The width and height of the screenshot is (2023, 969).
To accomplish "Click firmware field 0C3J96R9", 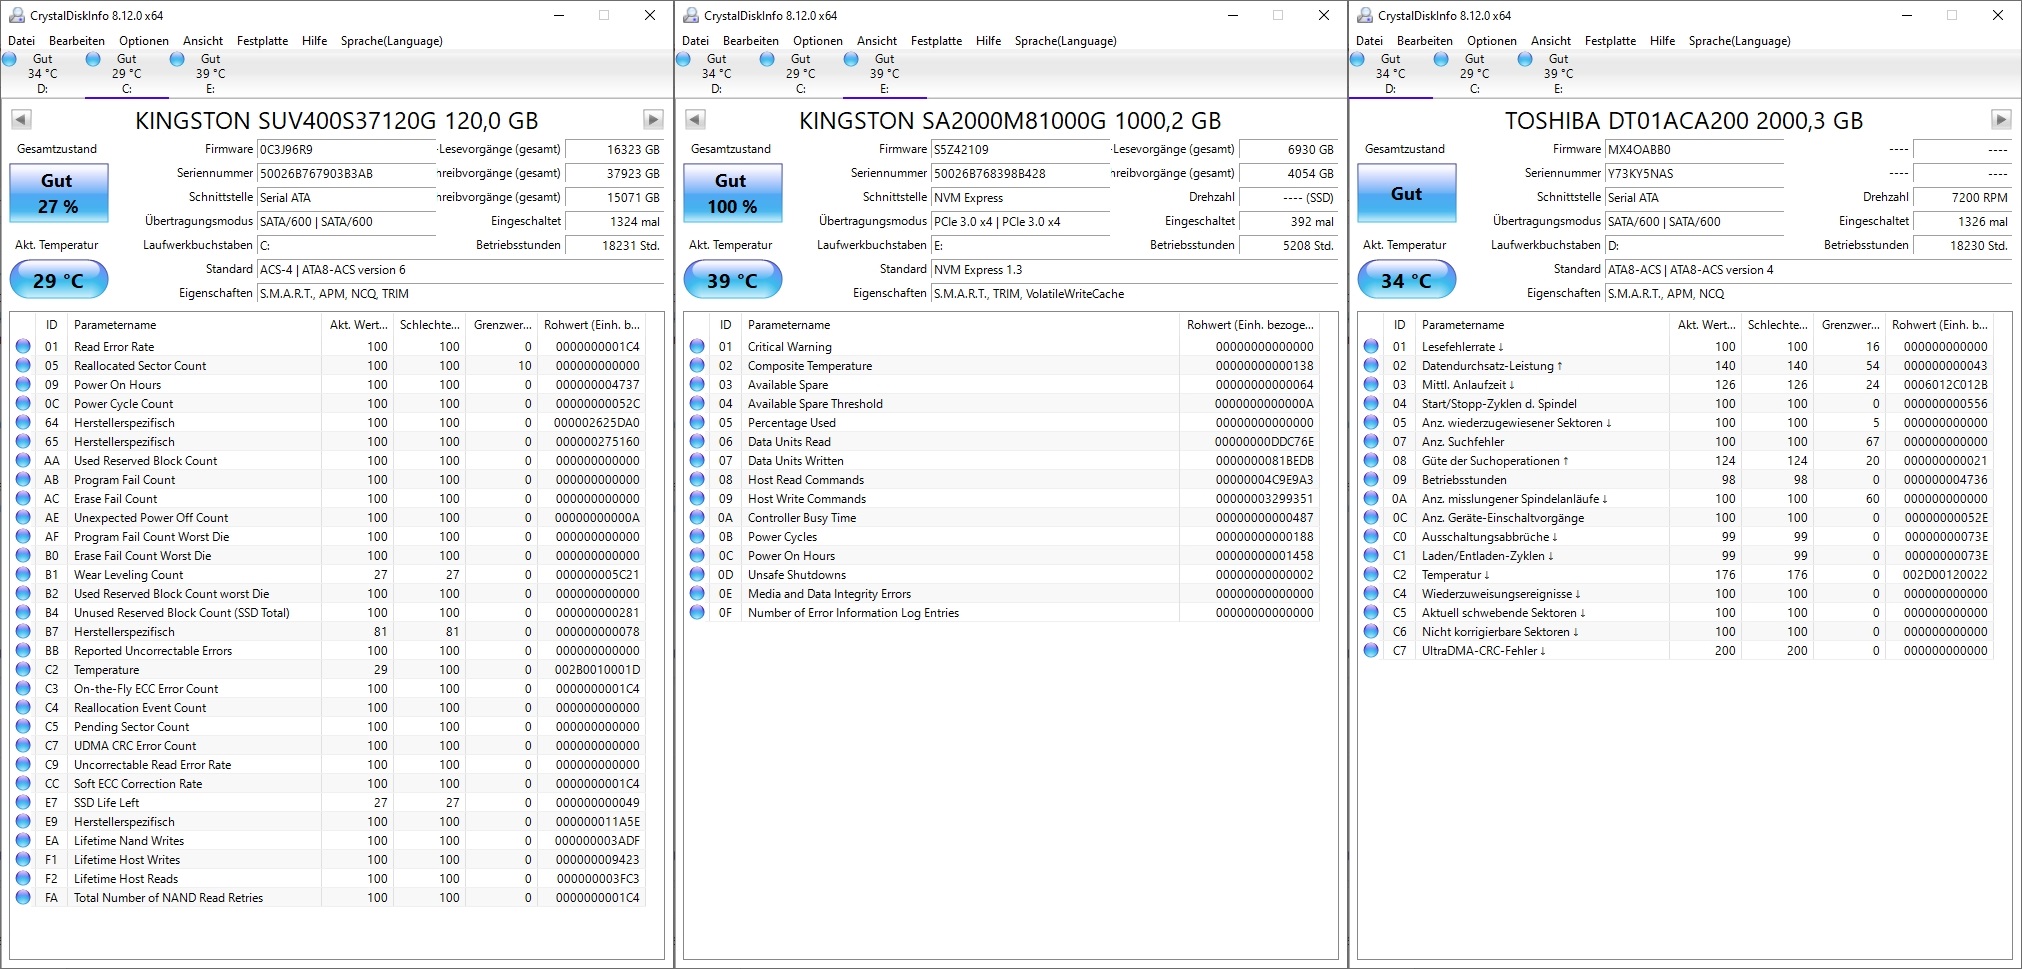I will point(347,150).
